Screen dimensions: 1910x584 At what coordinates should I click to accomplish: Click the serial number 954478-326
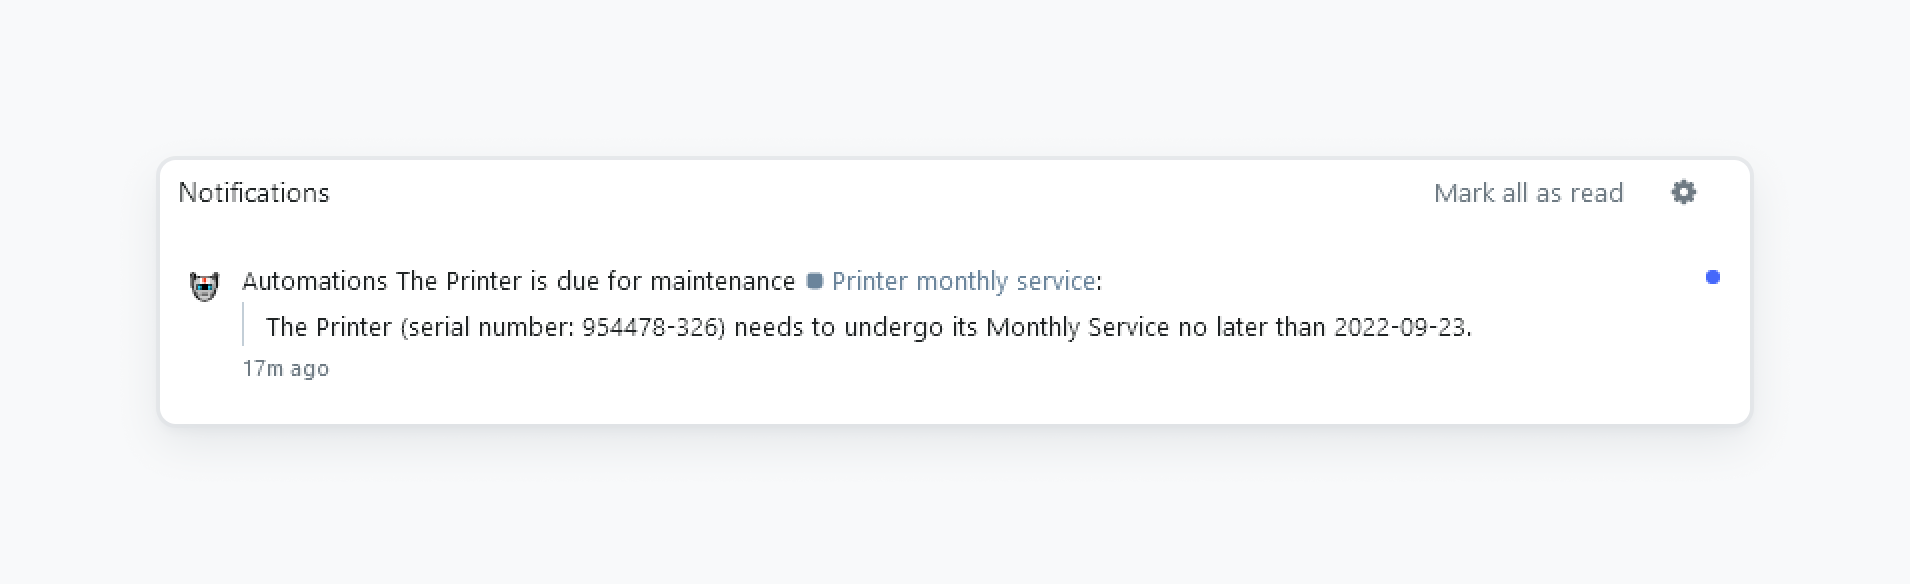click(x=651, y=327)
